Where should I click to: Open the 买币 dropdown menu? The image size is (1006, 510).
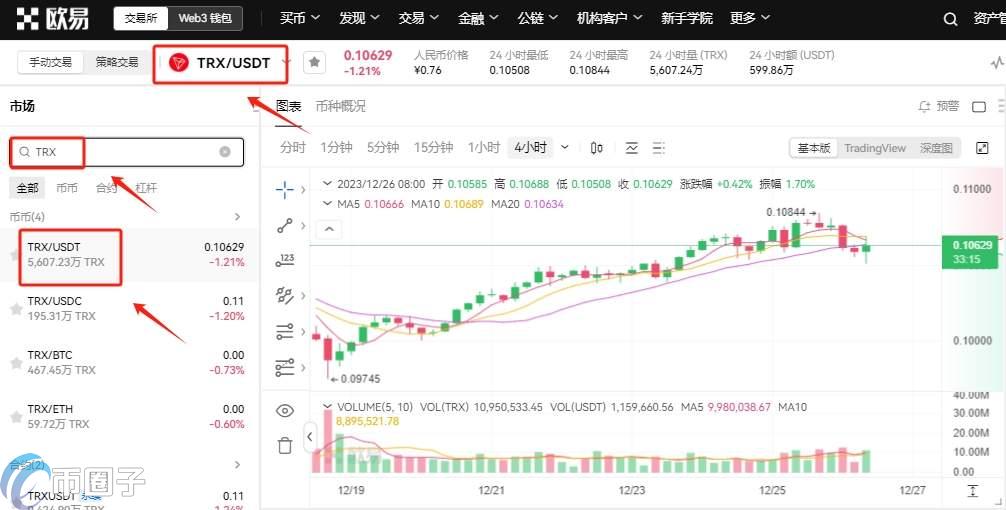[x=300, y=19]
